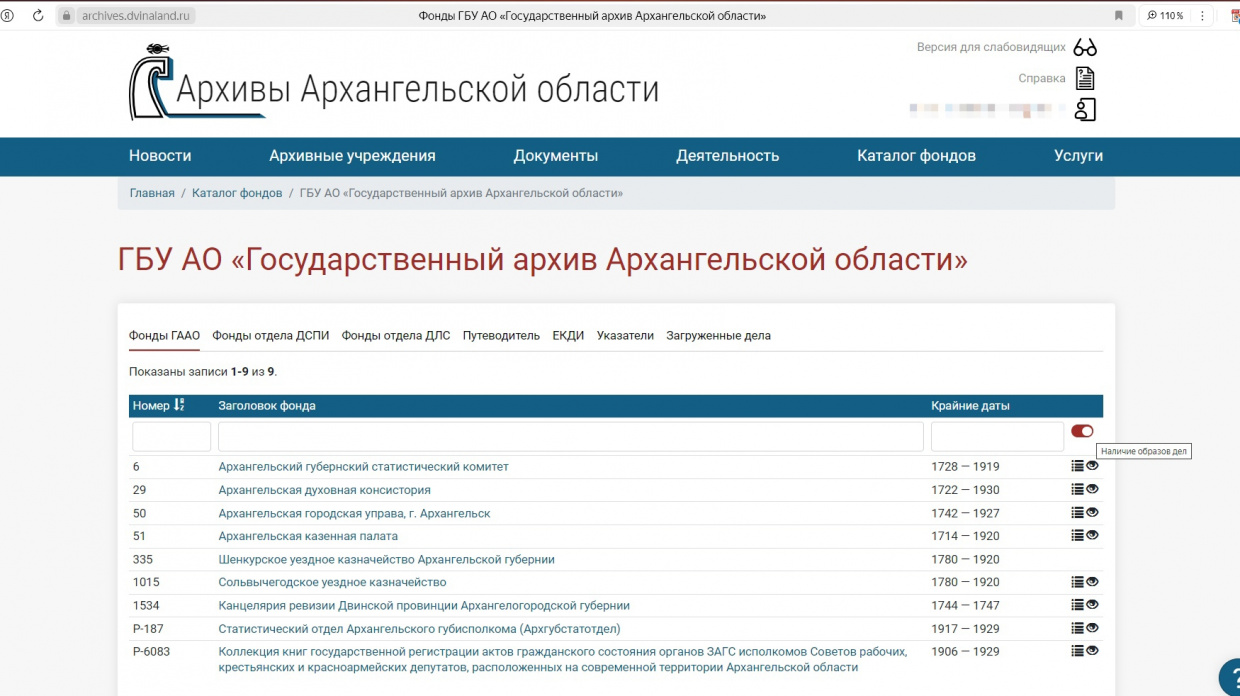Open Статистический отдел Архангельского губисполкома fund
The height and width of the screenshot is (696, 1240).
click(419, 628)
